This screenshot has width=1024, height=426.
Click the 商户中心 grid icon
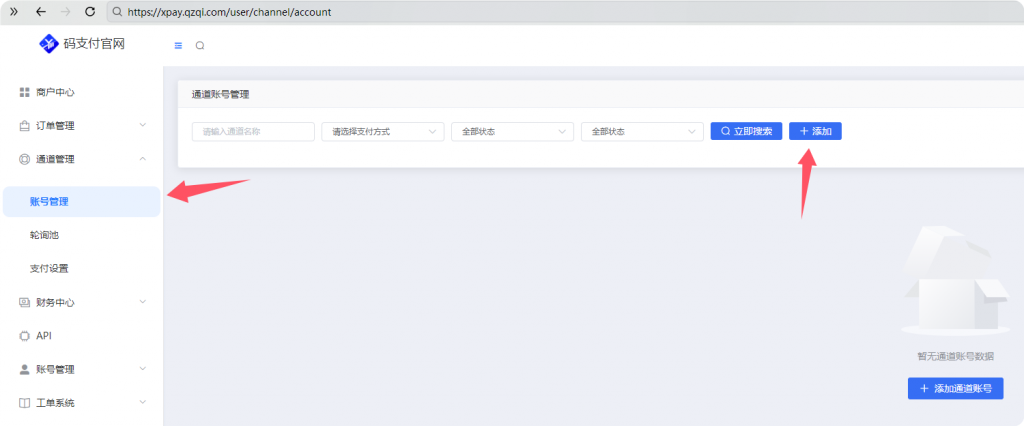[x=25, y=92]
